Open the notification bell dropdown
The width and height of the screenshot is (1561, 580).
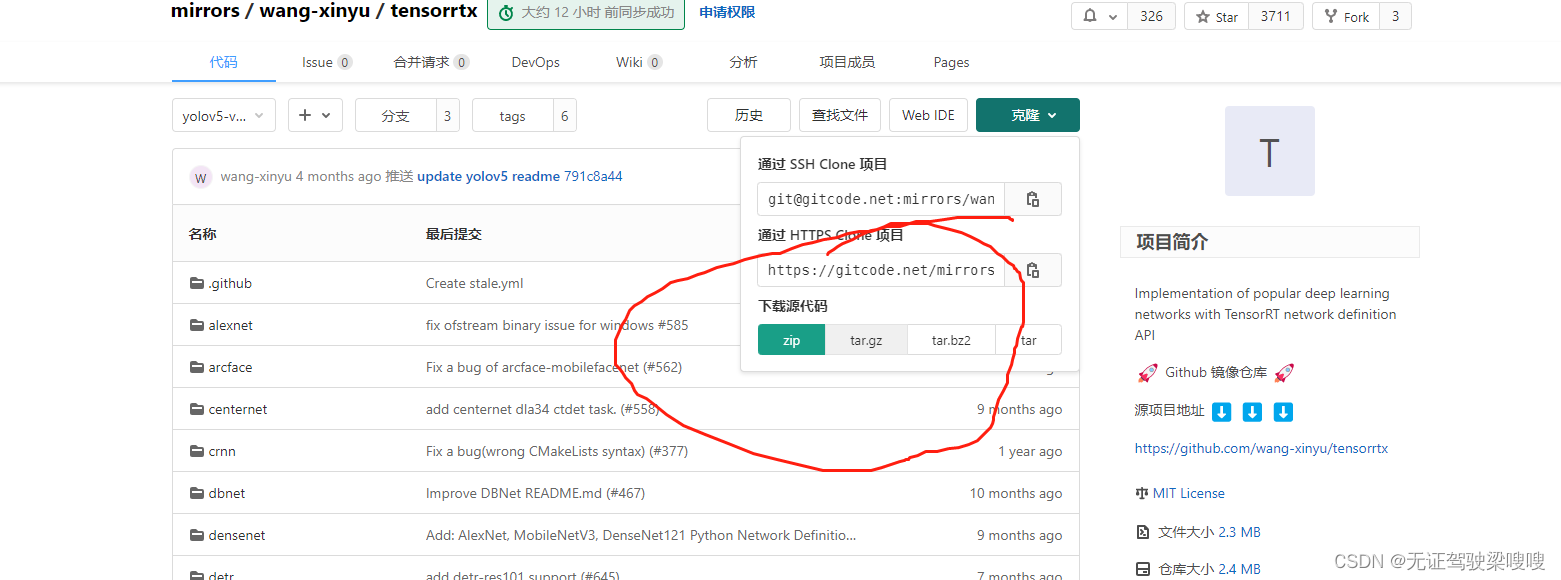click(x=1099, y=16)
